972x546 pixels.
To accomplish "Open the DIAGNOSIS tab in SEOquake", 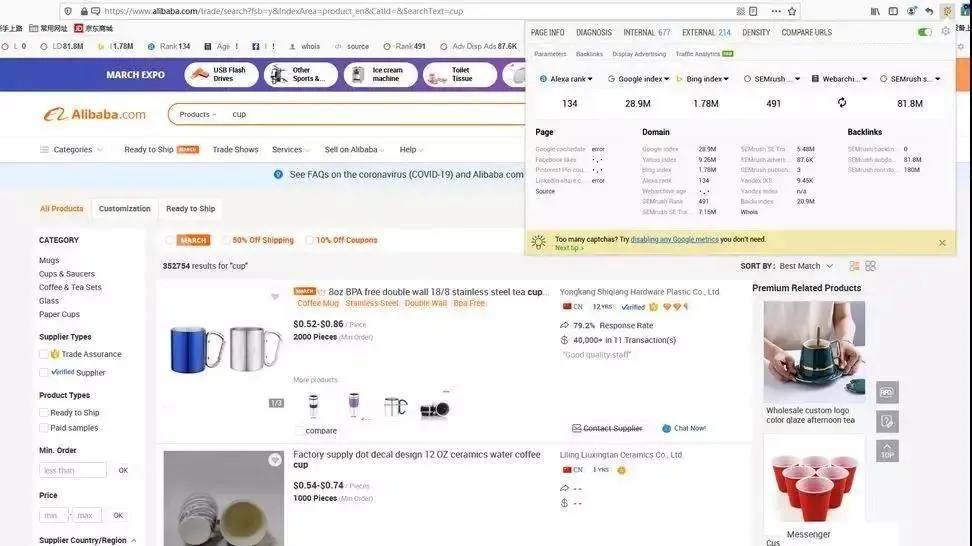I will pyautogui.click(x=594, y=33).
